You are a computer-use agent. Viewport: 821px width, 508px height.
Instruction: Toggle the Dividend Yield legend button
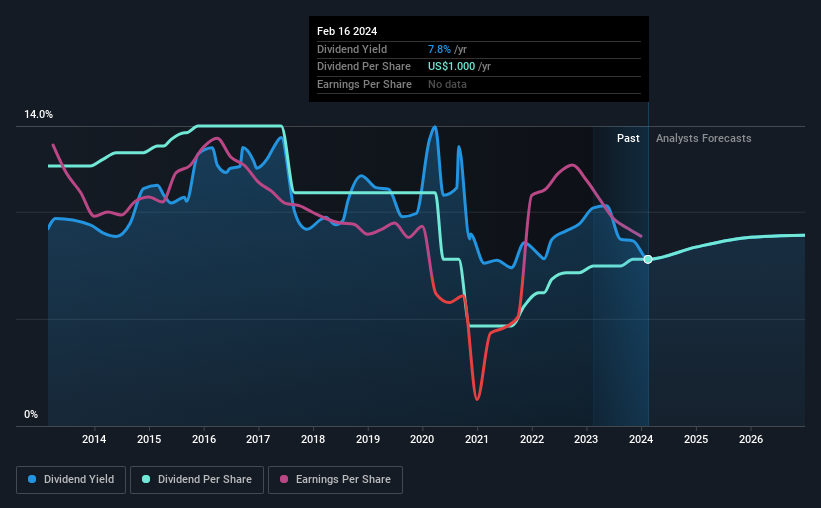(x=71, y=480)
